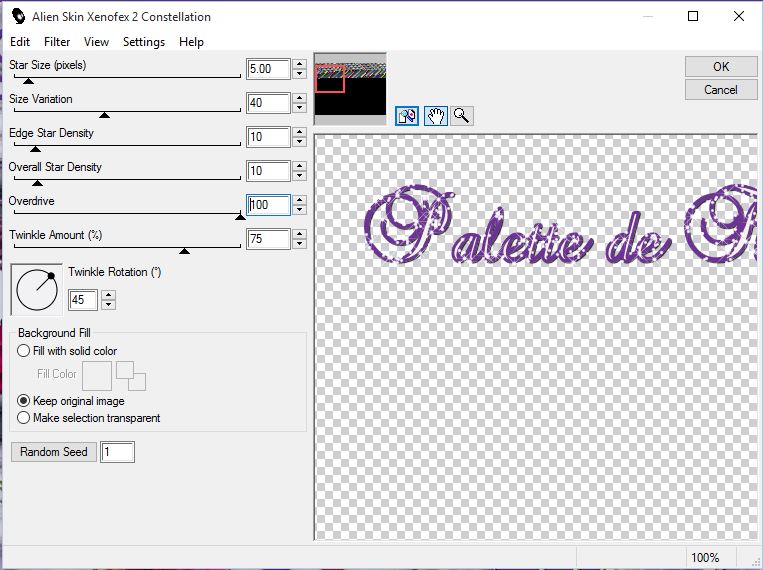Screen dimensions: 763x570
Task: Maximize the Constellation dialog window
Action: [x=693, y=16]
